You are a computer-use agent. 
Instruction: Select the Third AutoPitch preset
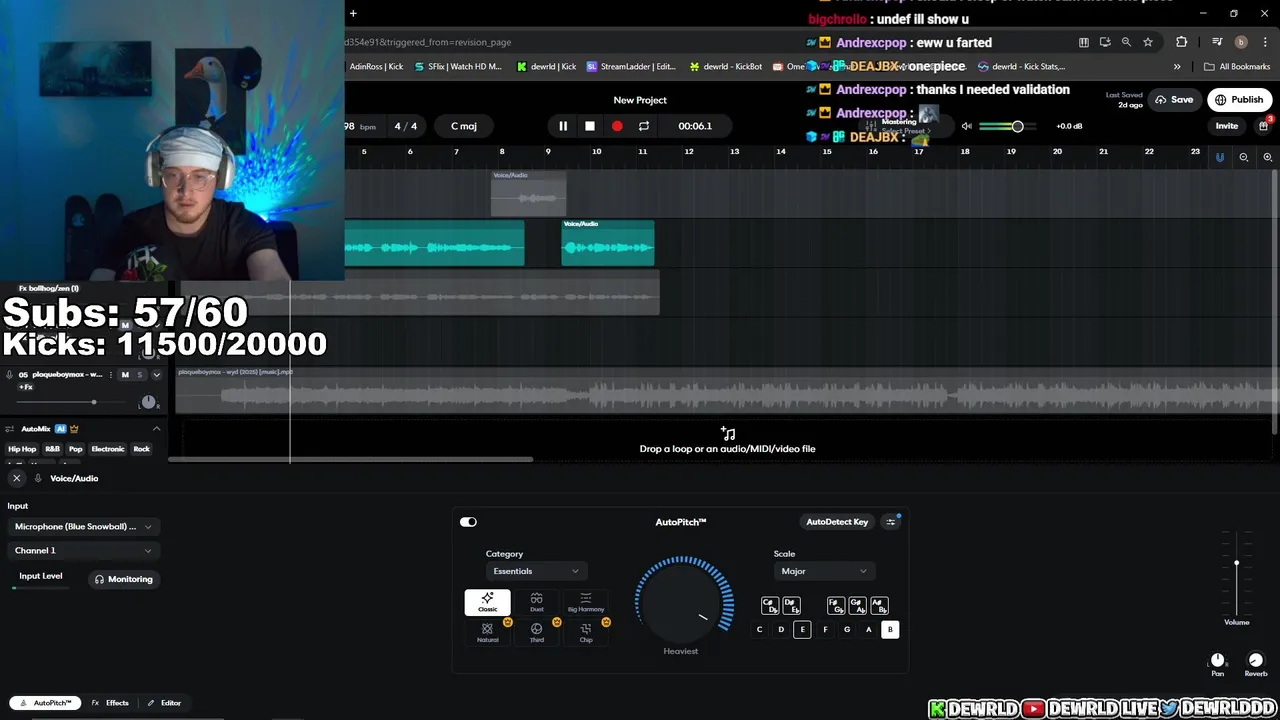(x=537, y=632)
